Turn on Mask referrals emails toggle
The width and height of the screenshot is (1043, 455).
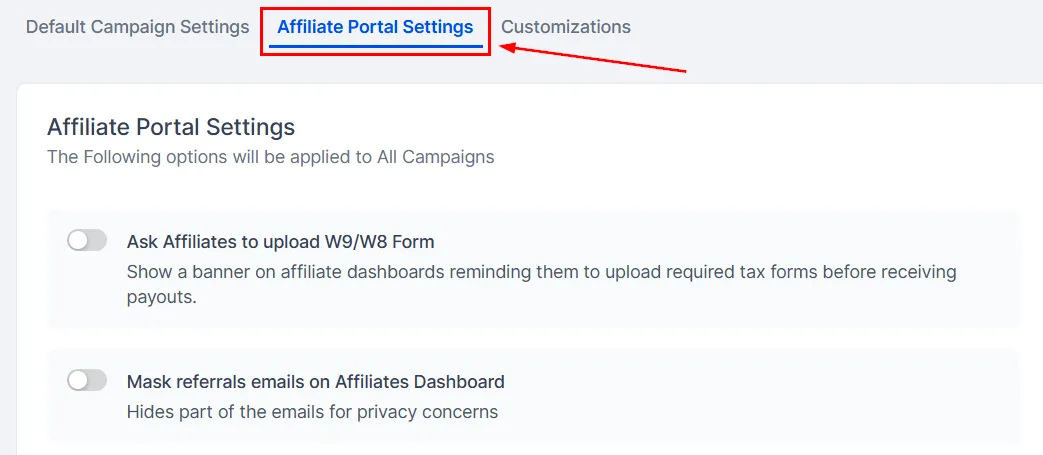pyautogui.click(x=87, y=380)
